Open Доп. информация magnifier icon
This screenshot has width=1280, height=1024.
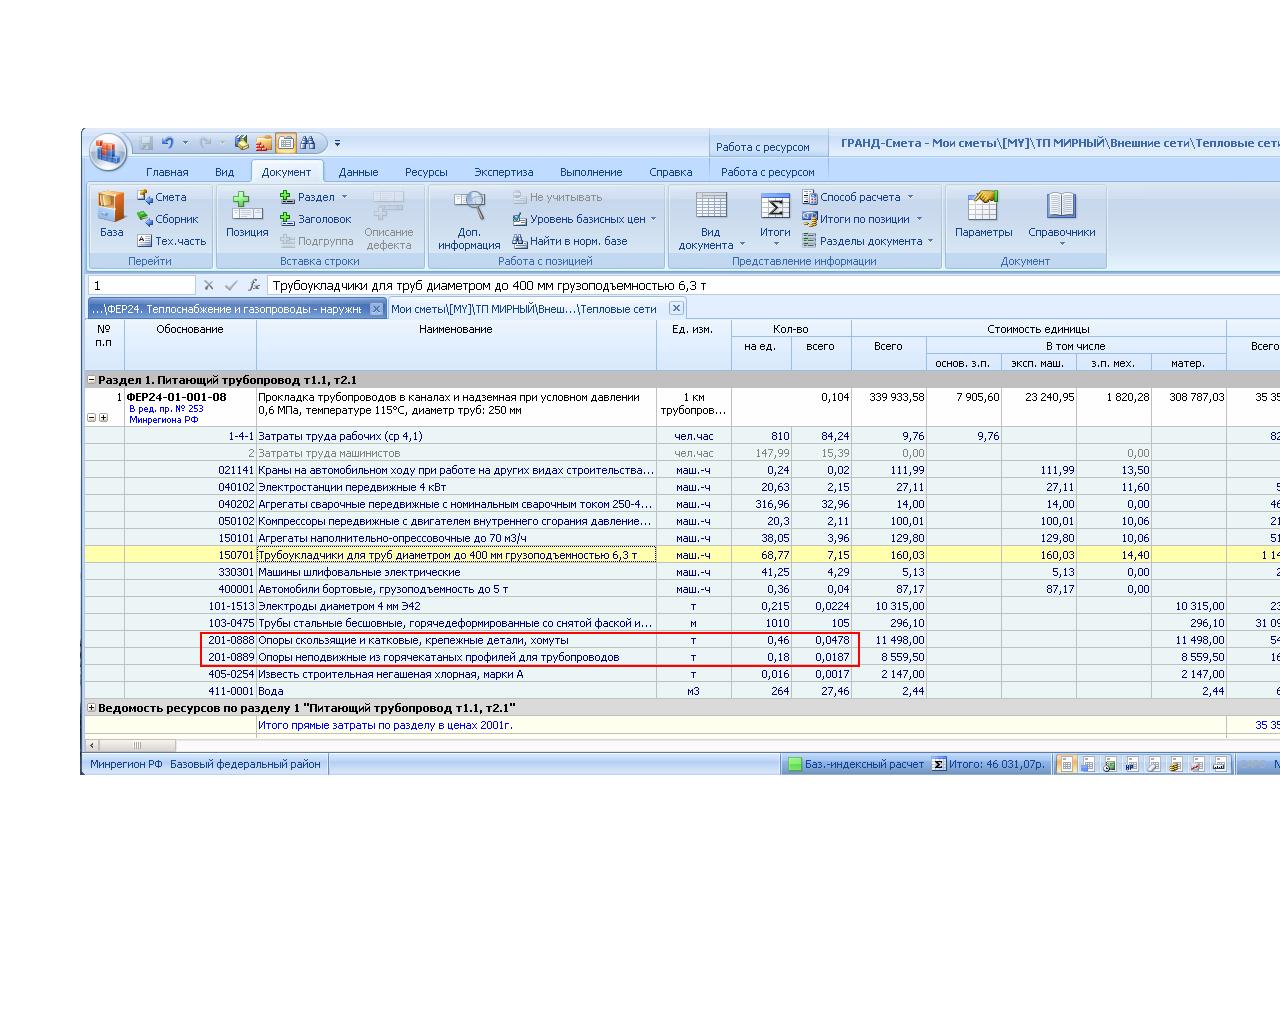coord(469,218)
